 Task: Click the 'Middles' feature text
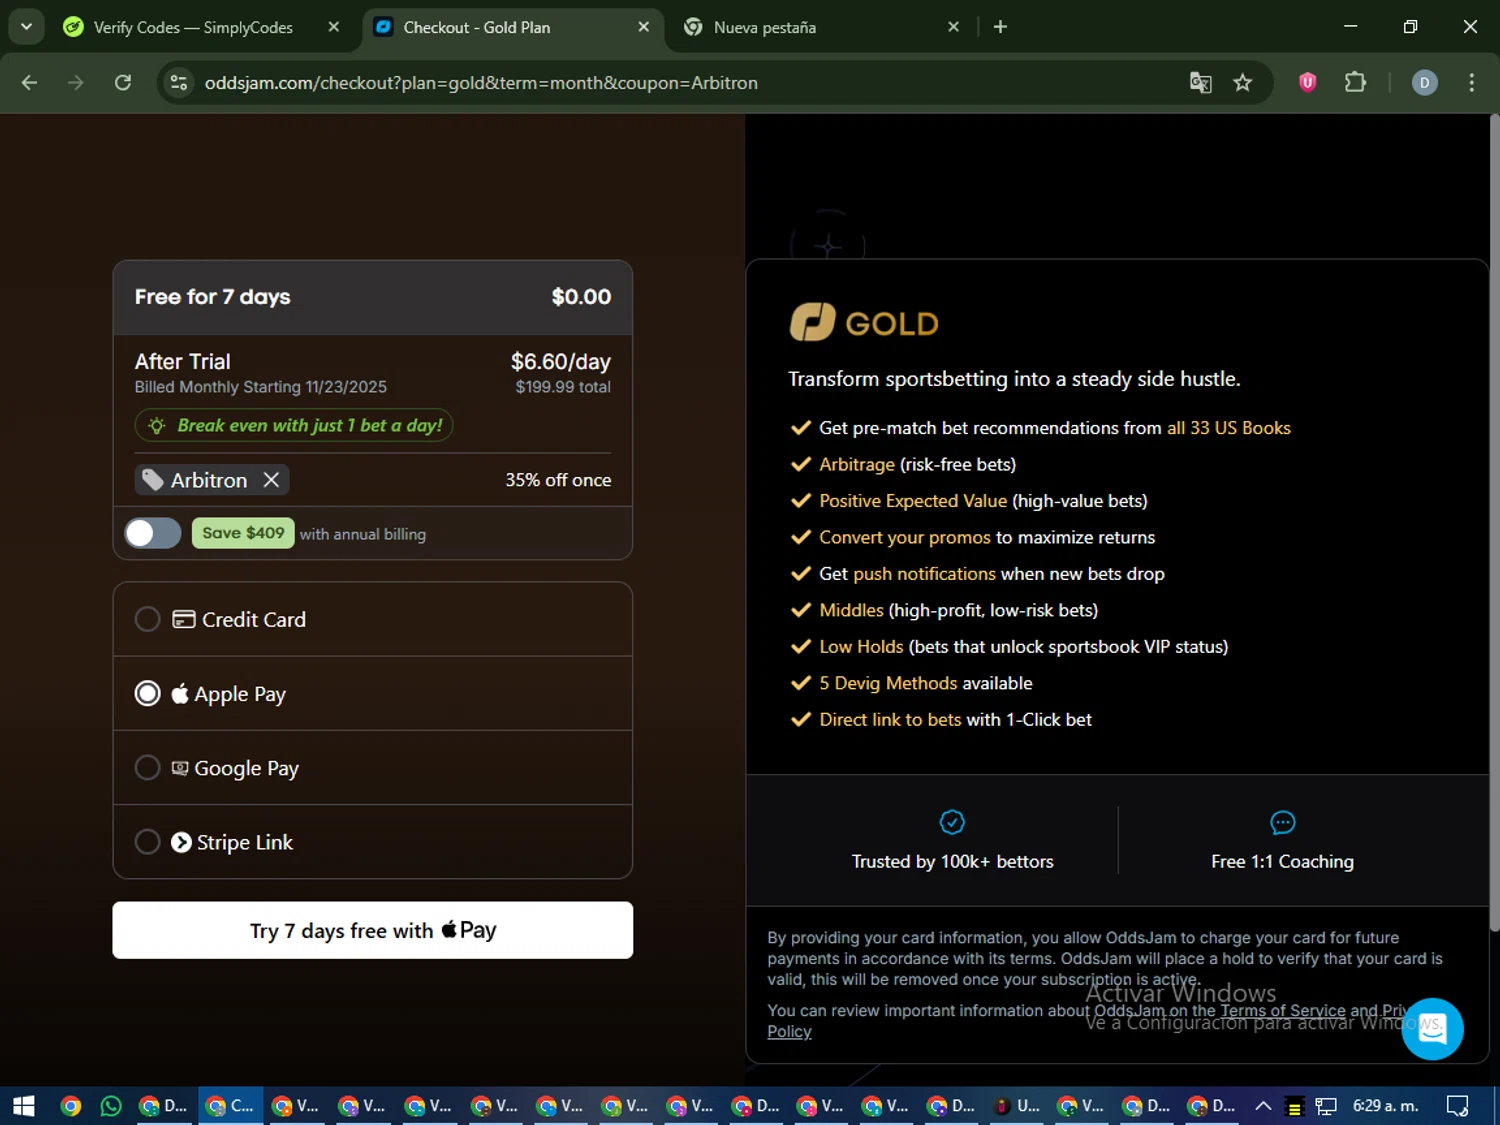tap(851, 610)
